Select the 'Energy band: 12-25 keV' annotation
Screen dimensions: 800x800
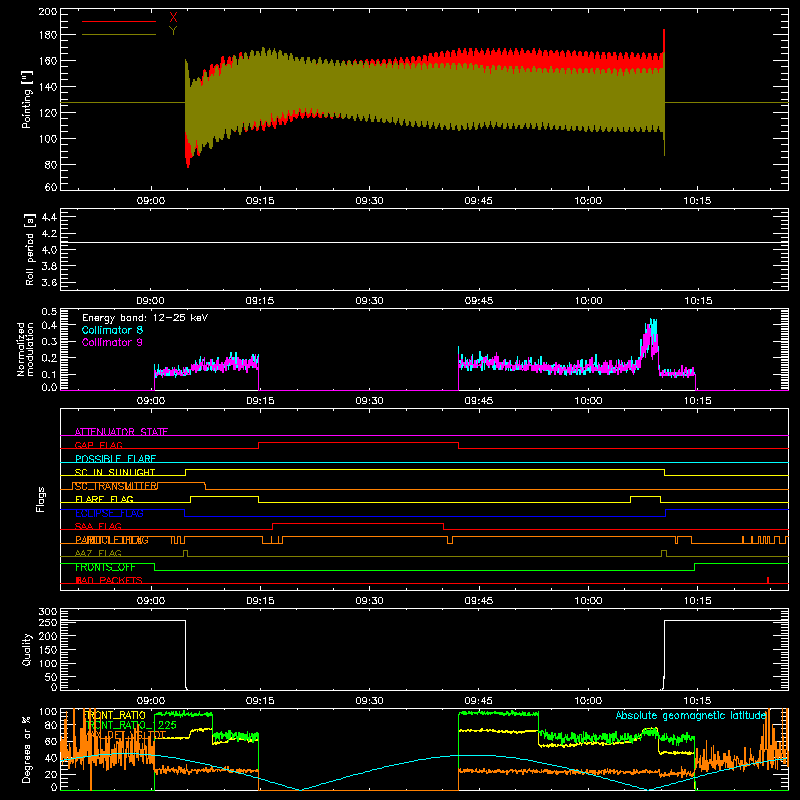145,318
